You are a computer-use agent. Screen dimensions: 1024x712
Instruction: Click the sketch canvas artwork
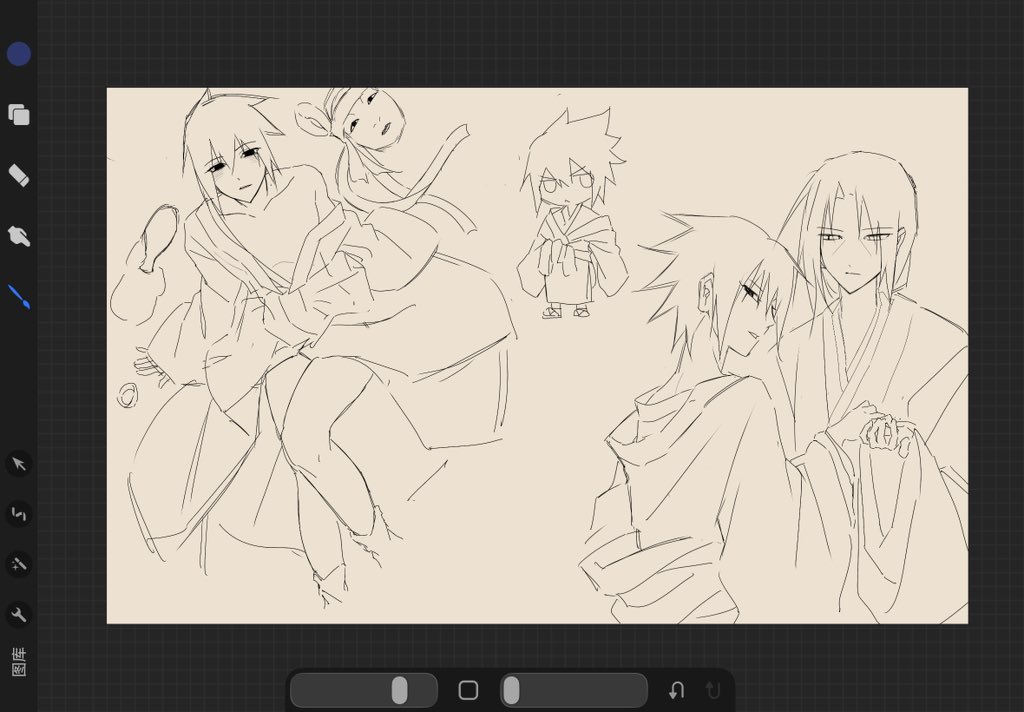click(x=537, y=355)
